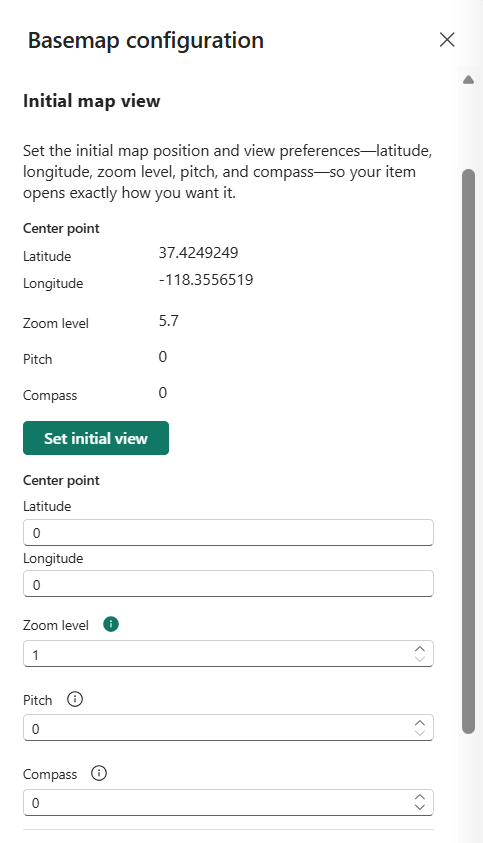Increase Compass value with the up arrow
This screenshot has width=483, height=843.
pyautogui.click(x=420, y=797)
